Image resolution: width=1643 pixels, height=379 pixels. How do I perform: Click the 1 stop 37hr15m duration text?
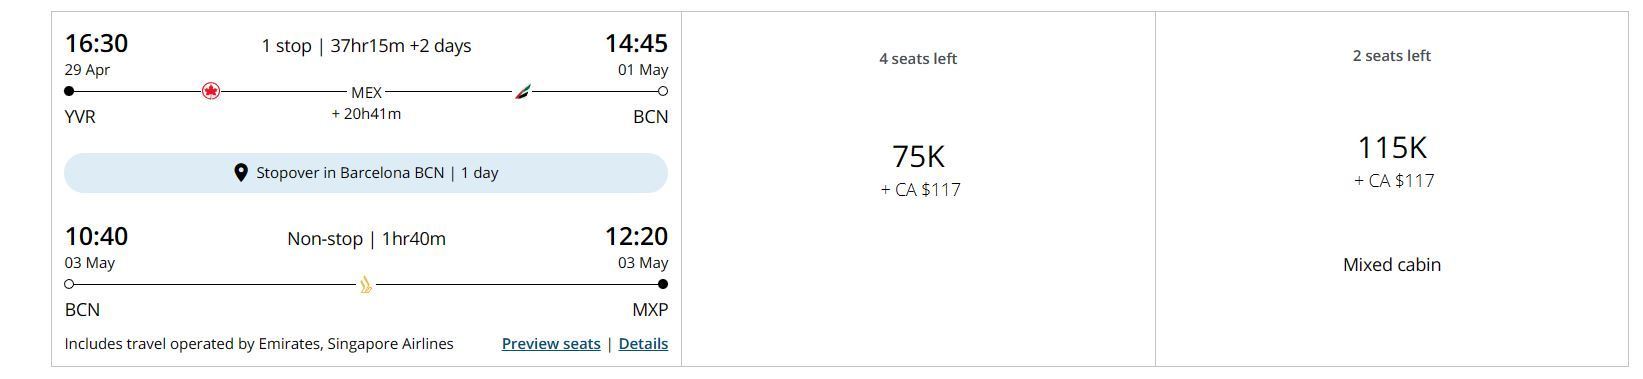pos(366,46)
